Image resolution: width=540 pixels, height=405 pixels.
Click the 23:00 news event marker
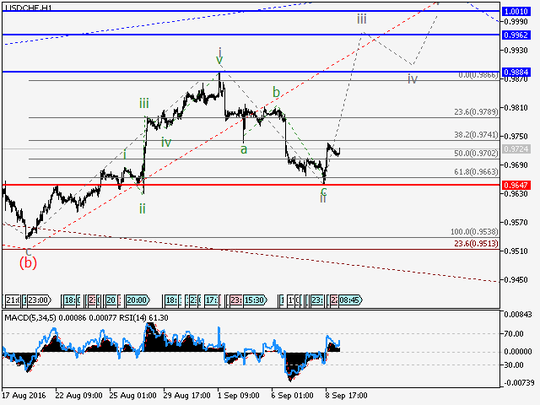tap(39, 300)
